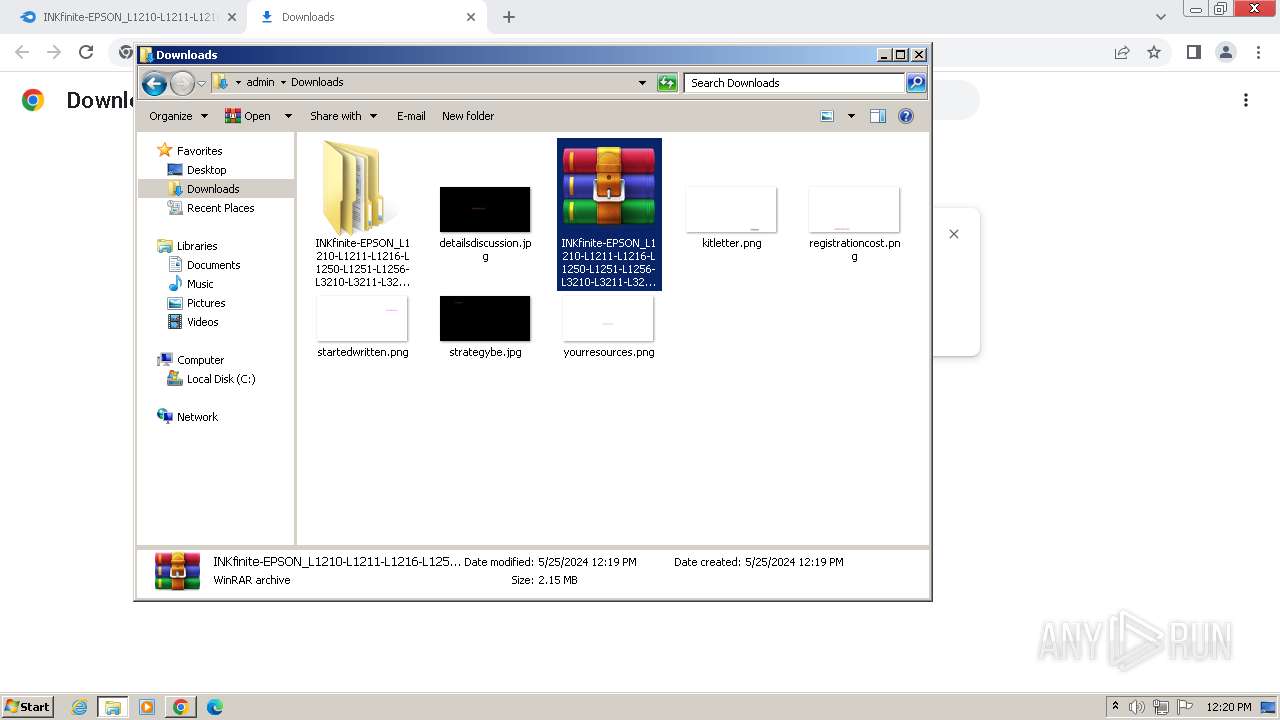
Task: Toggle the preview pane icon
Action: pos(878,116)
